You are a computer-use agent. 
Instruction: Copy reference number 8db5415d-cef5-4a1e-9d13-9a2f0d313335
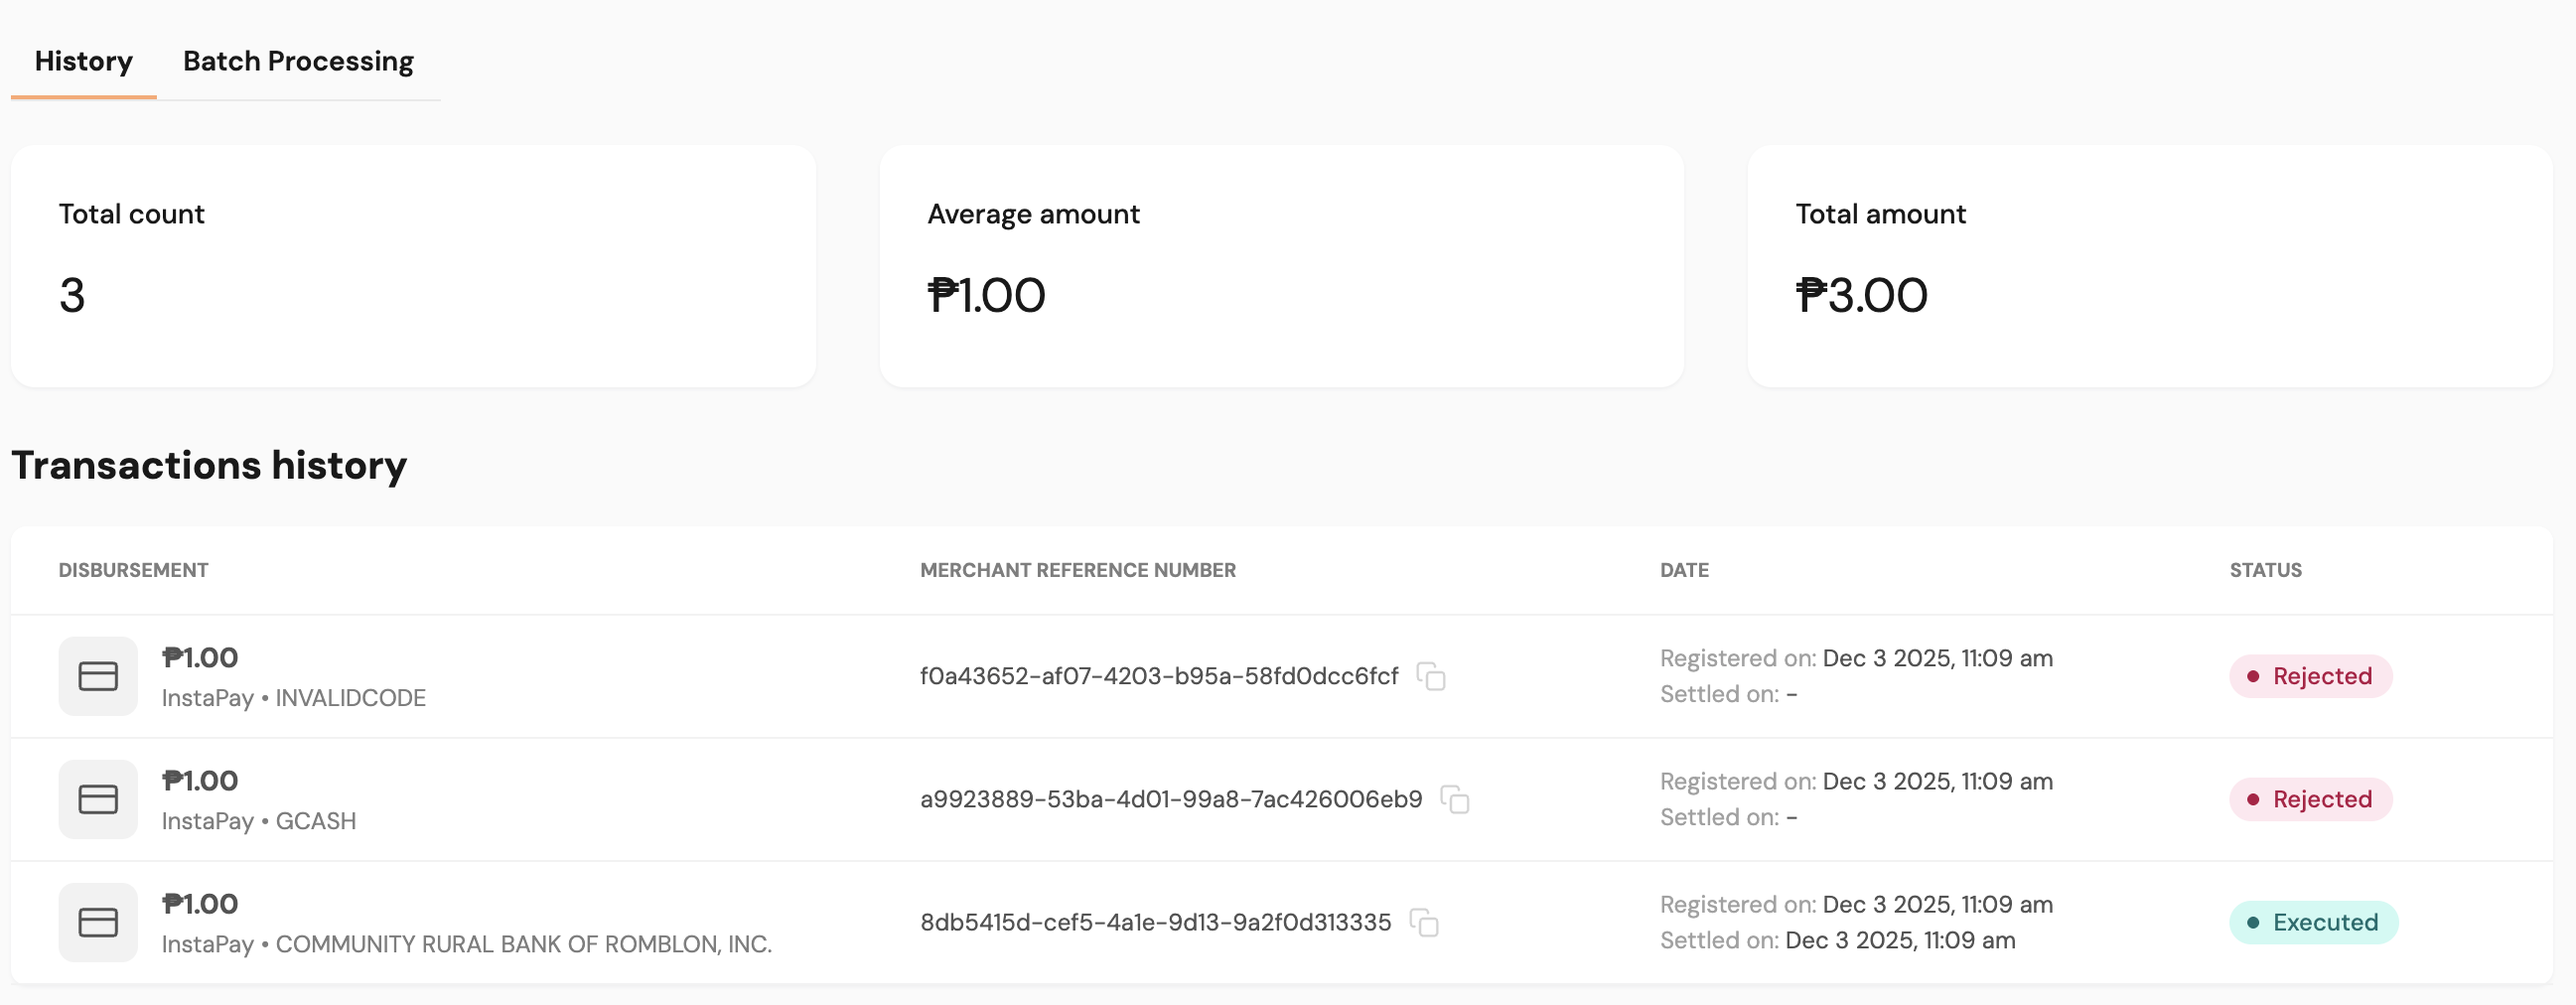tap(1424, 923)
